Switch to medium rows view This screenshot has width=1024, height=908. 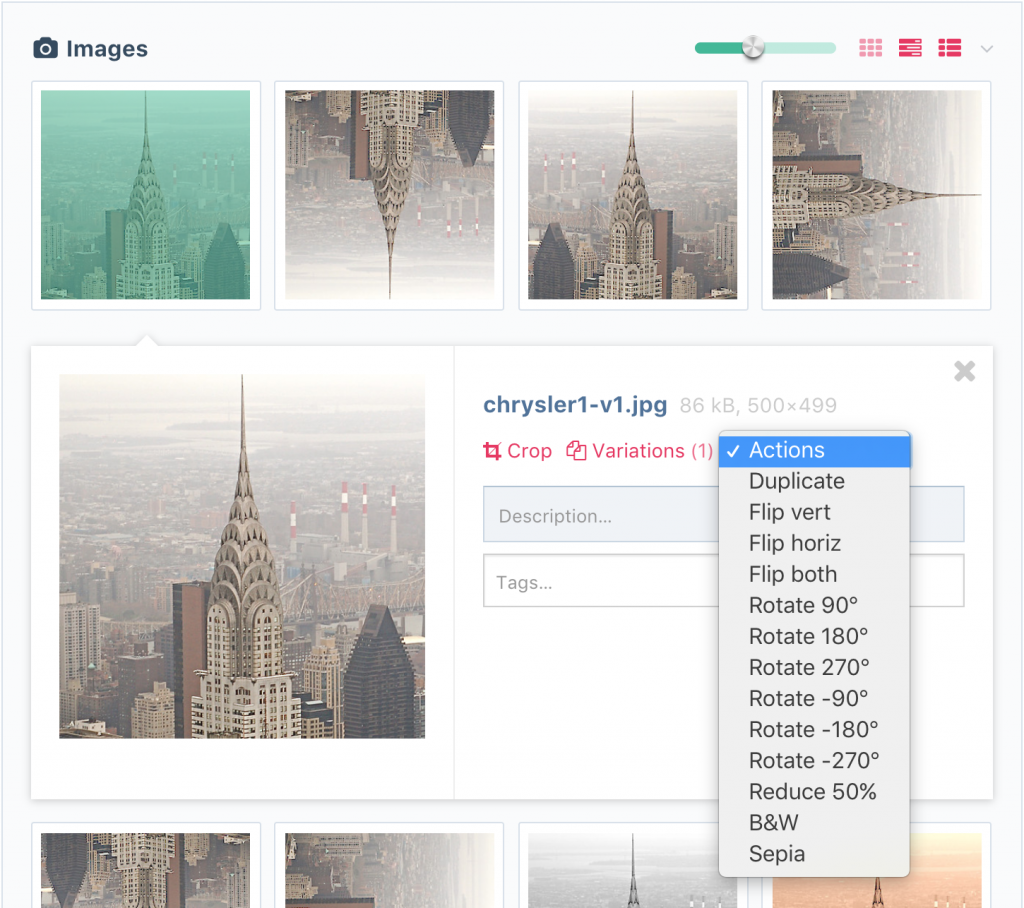[910, 48]
